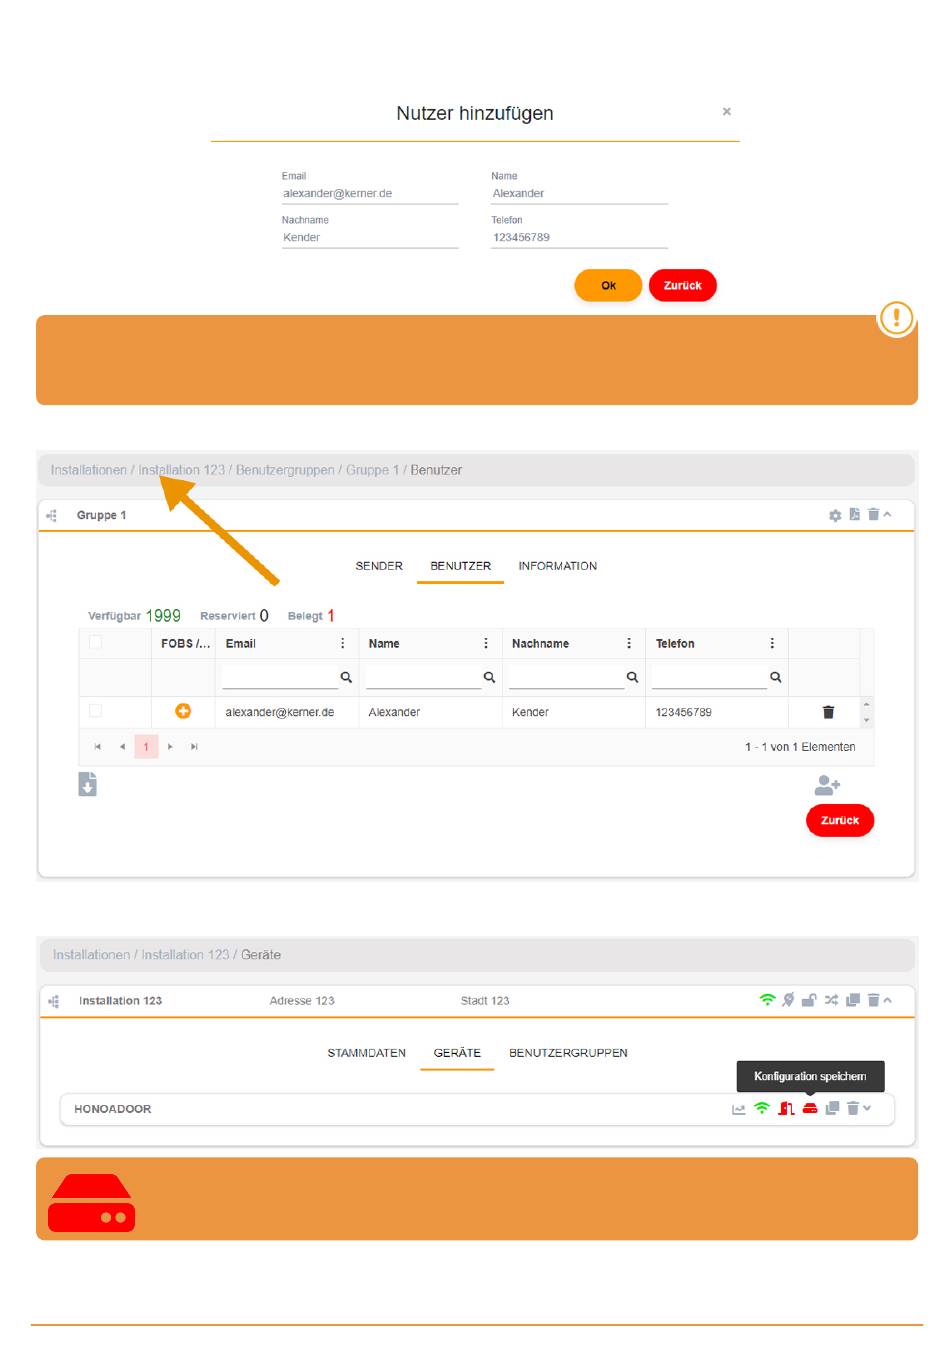Image resolution: width=950 pixels, height=1357 pixels.
Task: Click the Email column filter field
Action: coord(280,677)
